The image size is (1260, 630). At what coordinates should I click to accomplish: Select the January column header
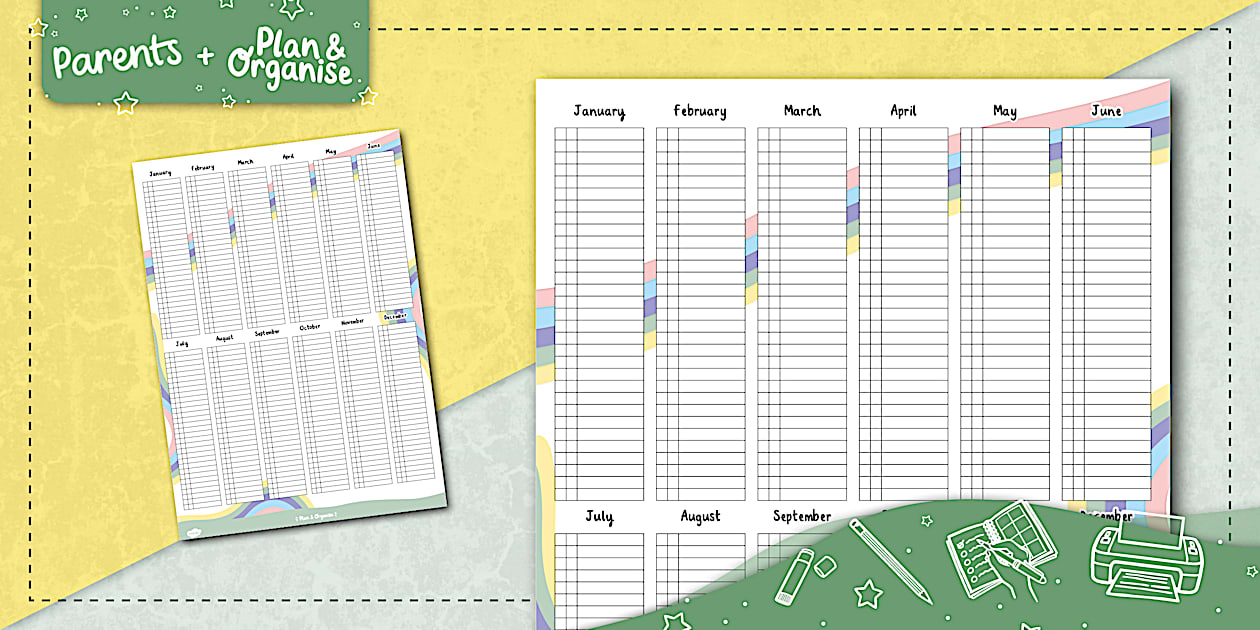point(597,110)
